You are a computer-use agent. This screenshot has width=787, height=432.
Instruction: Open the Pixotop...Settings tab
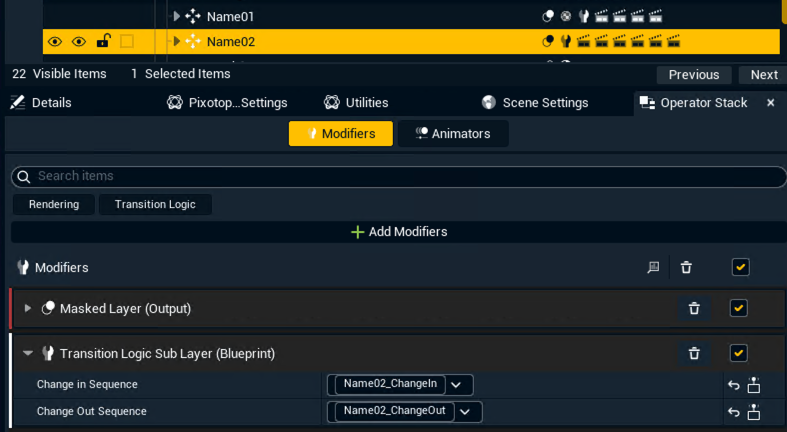[227, 103]
